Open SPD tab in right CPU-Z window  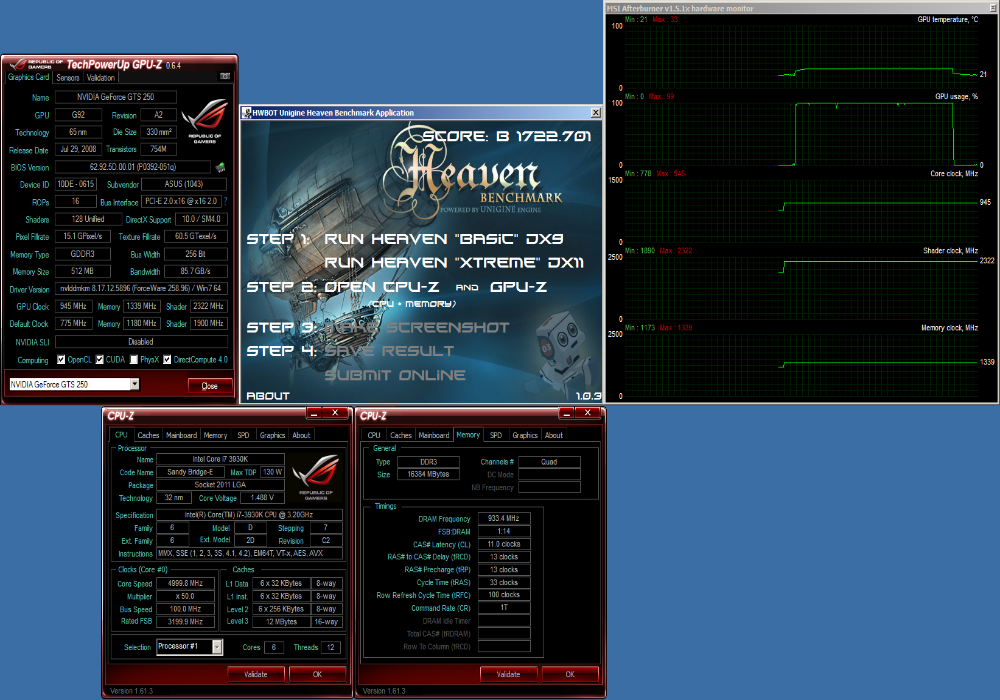tap(496, 435)
